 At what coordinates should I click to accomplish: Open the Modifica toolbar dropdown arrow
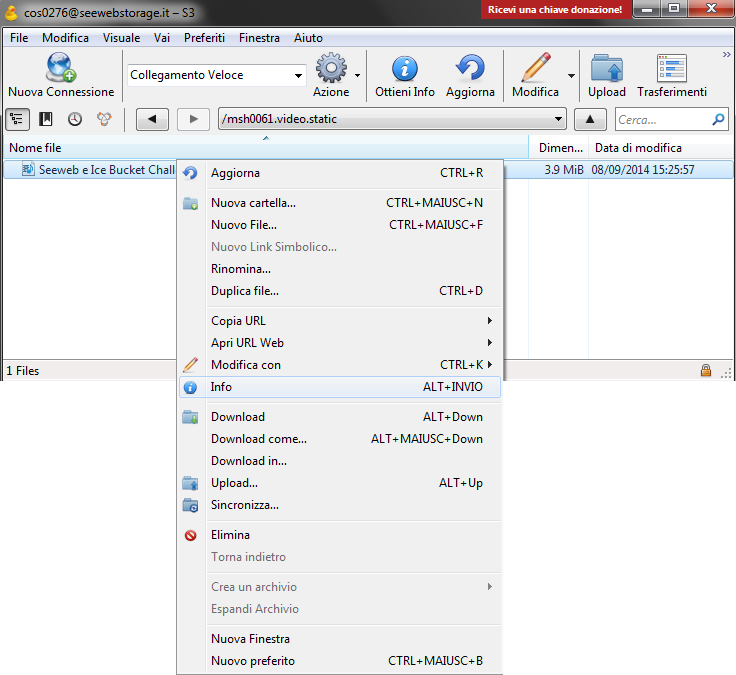(x=571, y=75)
